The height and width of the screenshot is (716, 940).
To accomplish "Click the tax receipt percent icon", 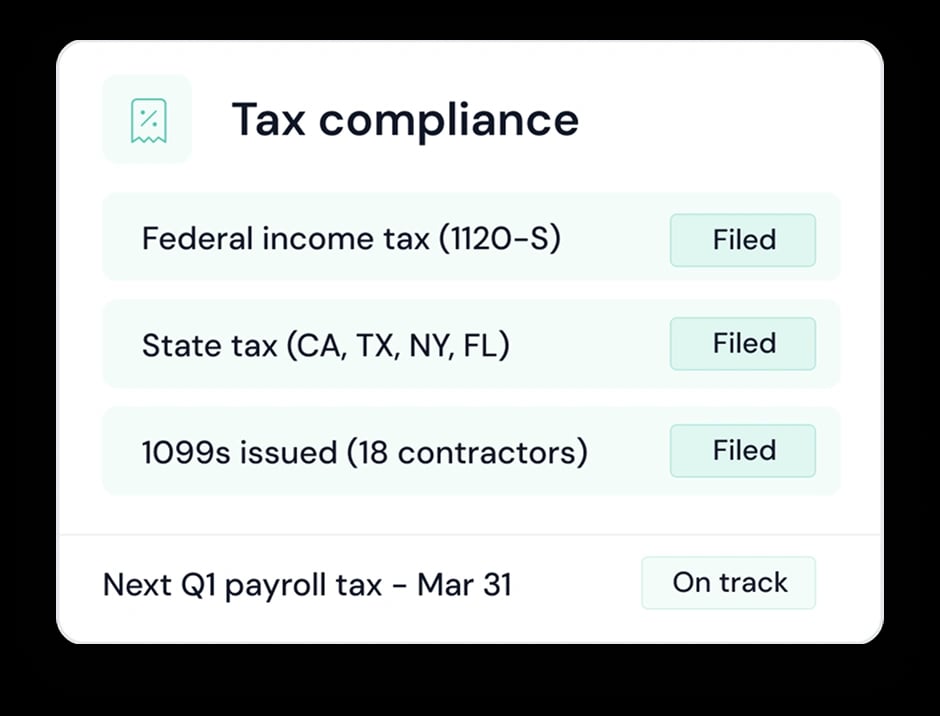I will click(148, 120).
